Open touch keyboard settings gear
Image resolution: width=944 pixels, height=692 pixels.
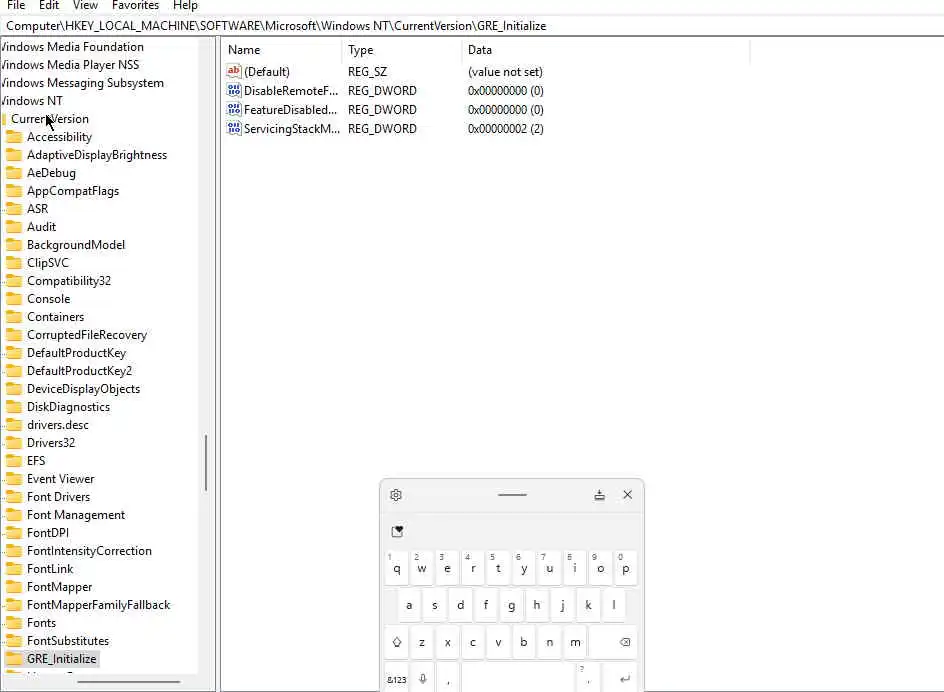click(x=396, y=495)
